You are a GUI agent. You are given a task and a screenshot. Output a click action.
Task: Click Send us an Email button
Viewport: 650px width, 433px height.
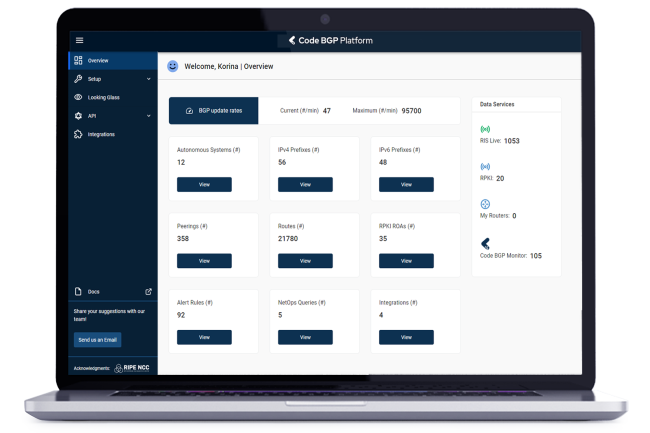pyautogui.click(x=98, y=340)
